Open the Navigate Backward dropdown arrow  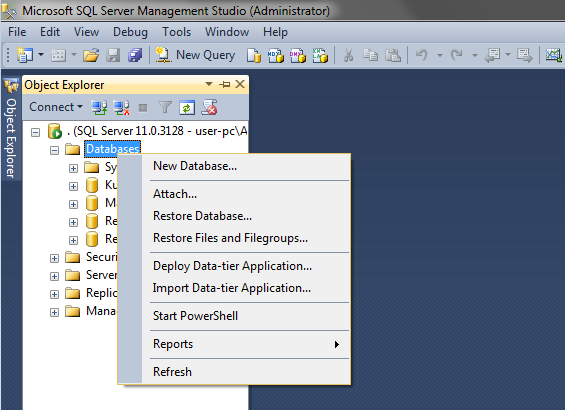(x=508, y=54)
